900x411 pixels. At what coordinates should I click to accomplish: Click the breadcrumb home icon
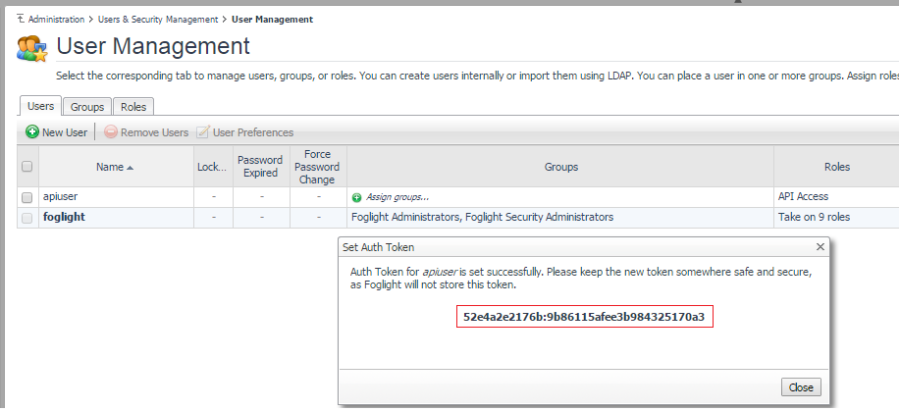pyautogui.click(x=22, y=19)
